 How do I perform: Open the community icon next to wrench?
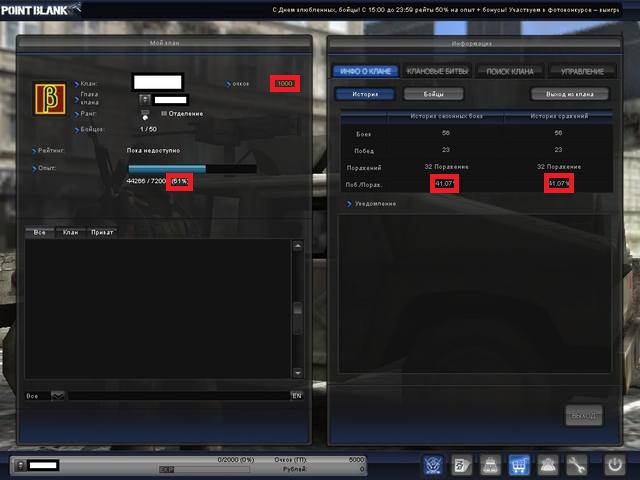tap(547, 464)
